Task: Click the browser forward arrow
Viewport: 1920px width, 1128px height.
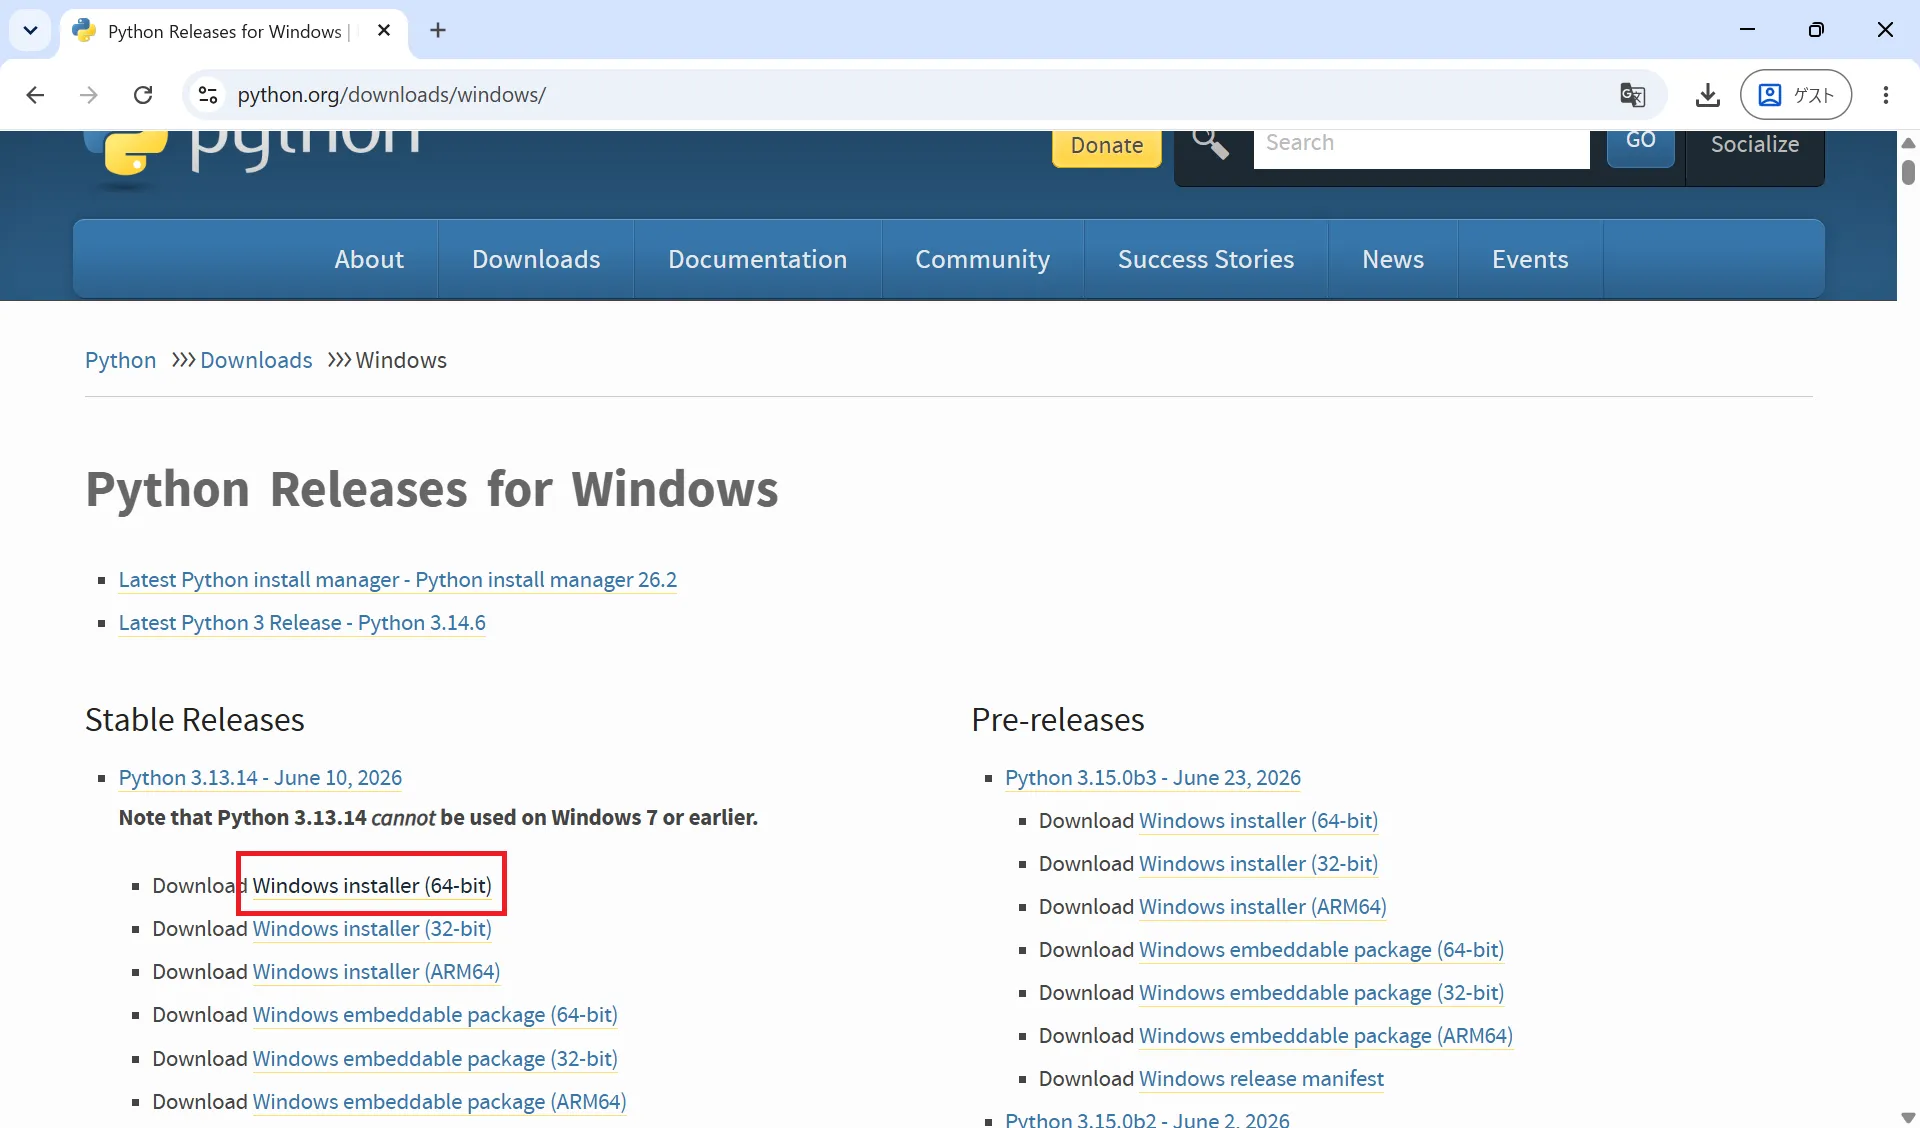Action: click(89, 95)
